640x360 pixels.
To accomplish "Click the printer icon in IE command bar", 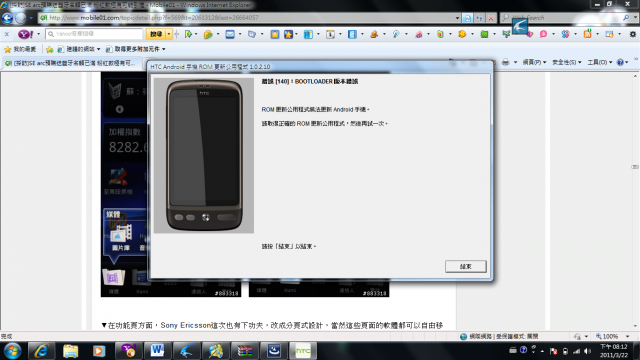I will click(x=505, y=62).
